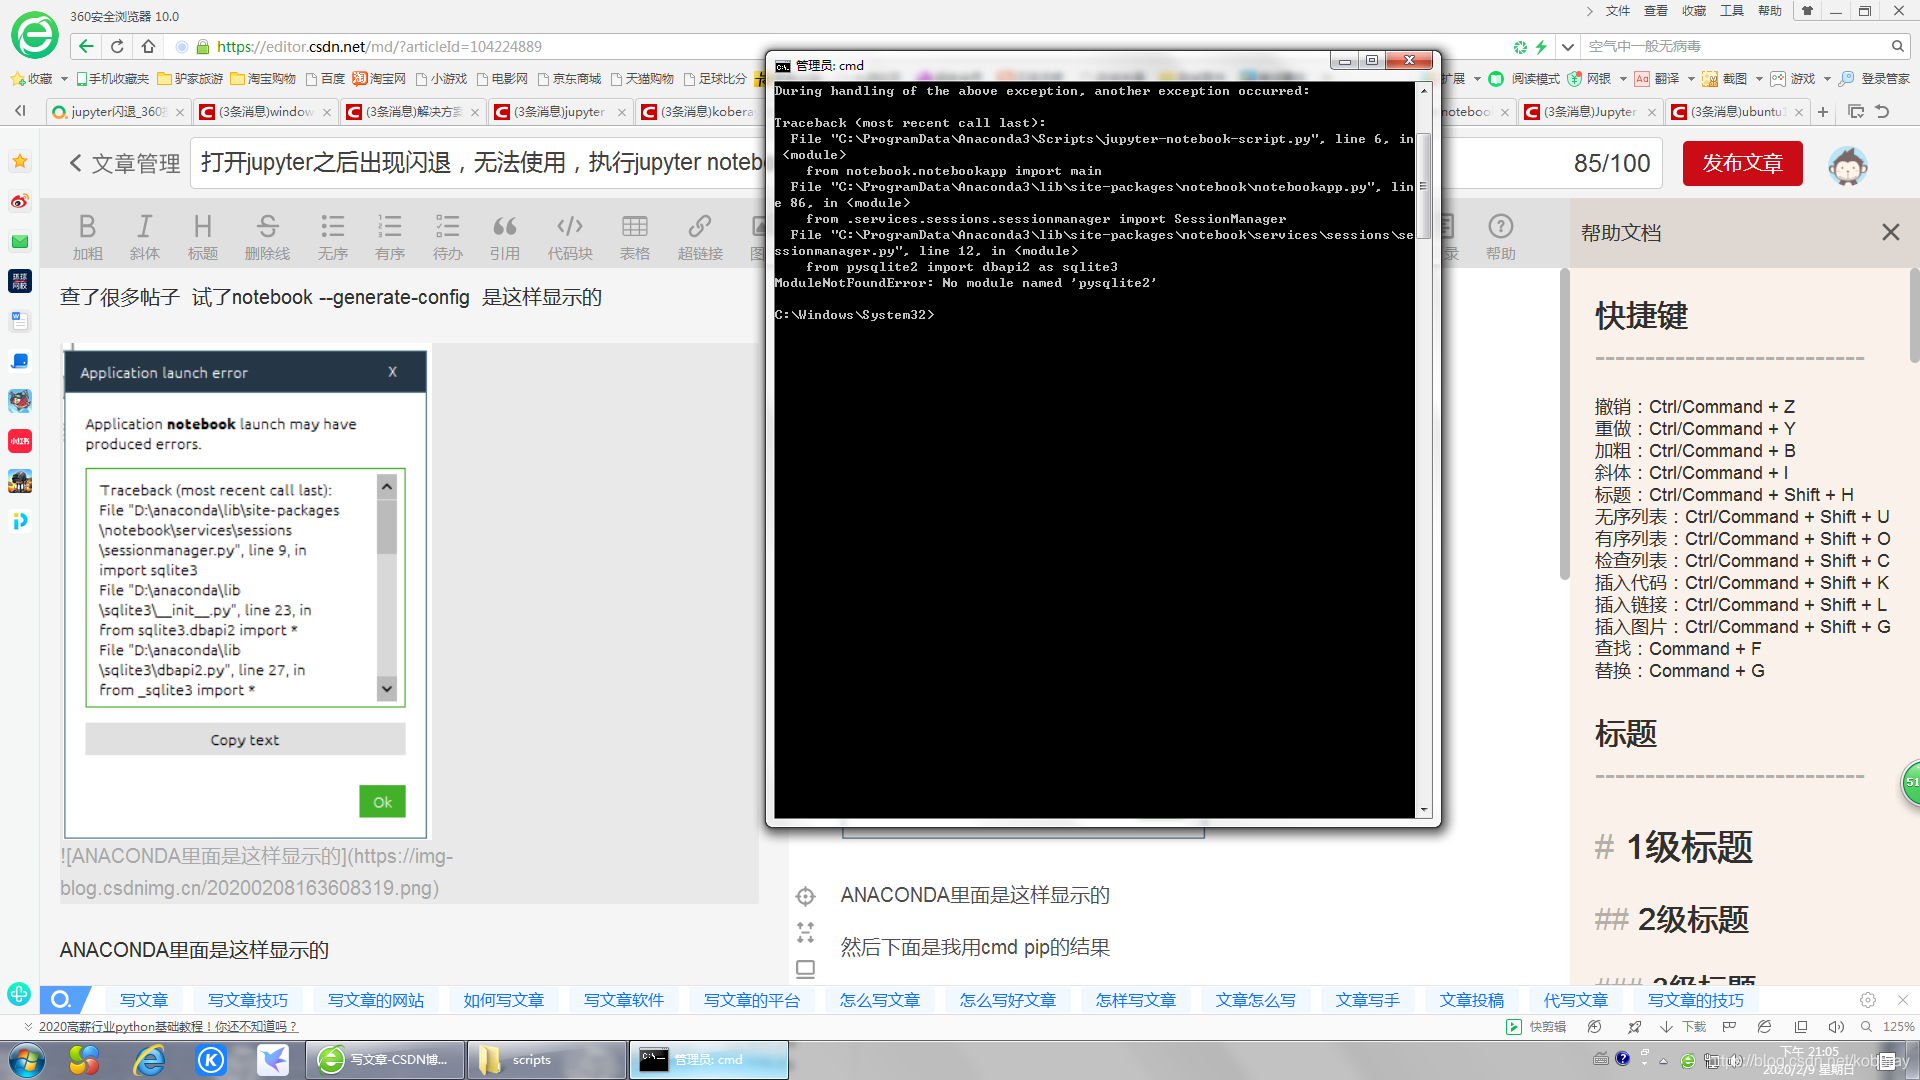Expand the address bar dropdown arrow
This screenshot has width=1920, height=1080.
tap(1568, 46)
